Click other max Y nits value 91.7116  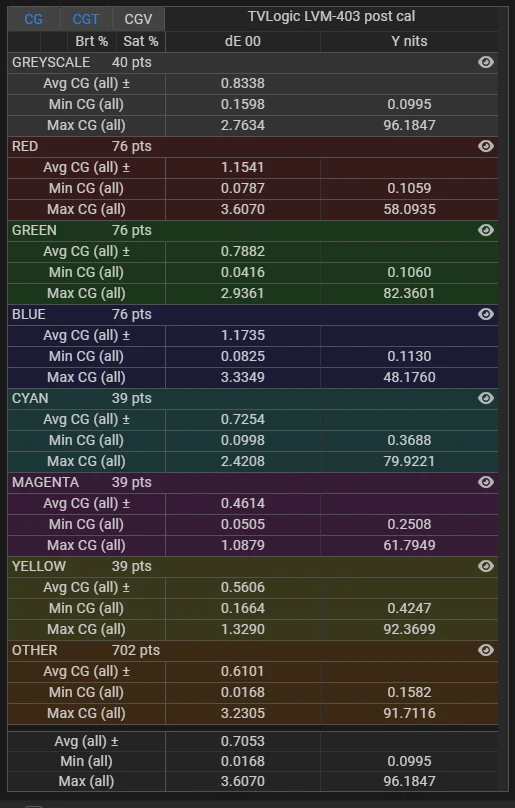click(409, 713)
